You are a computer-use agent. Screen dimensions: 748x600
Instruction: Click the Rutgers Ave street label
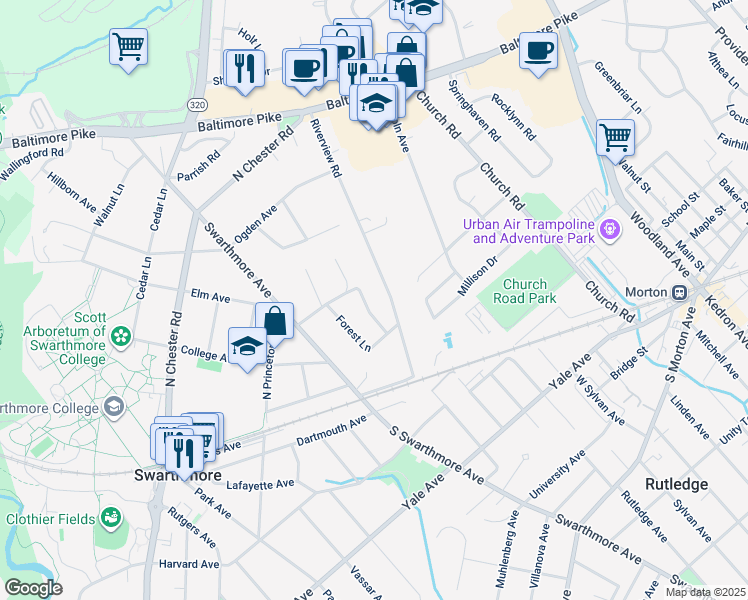click(192, 528)
